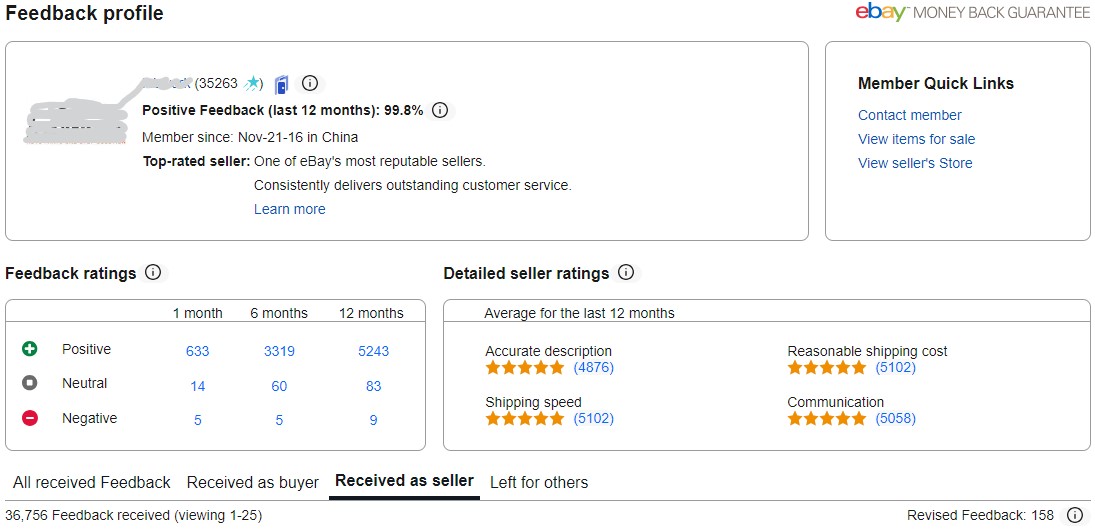Click info icon next to Feedback ratings
1095x529 pixels.
pos(153,273)
